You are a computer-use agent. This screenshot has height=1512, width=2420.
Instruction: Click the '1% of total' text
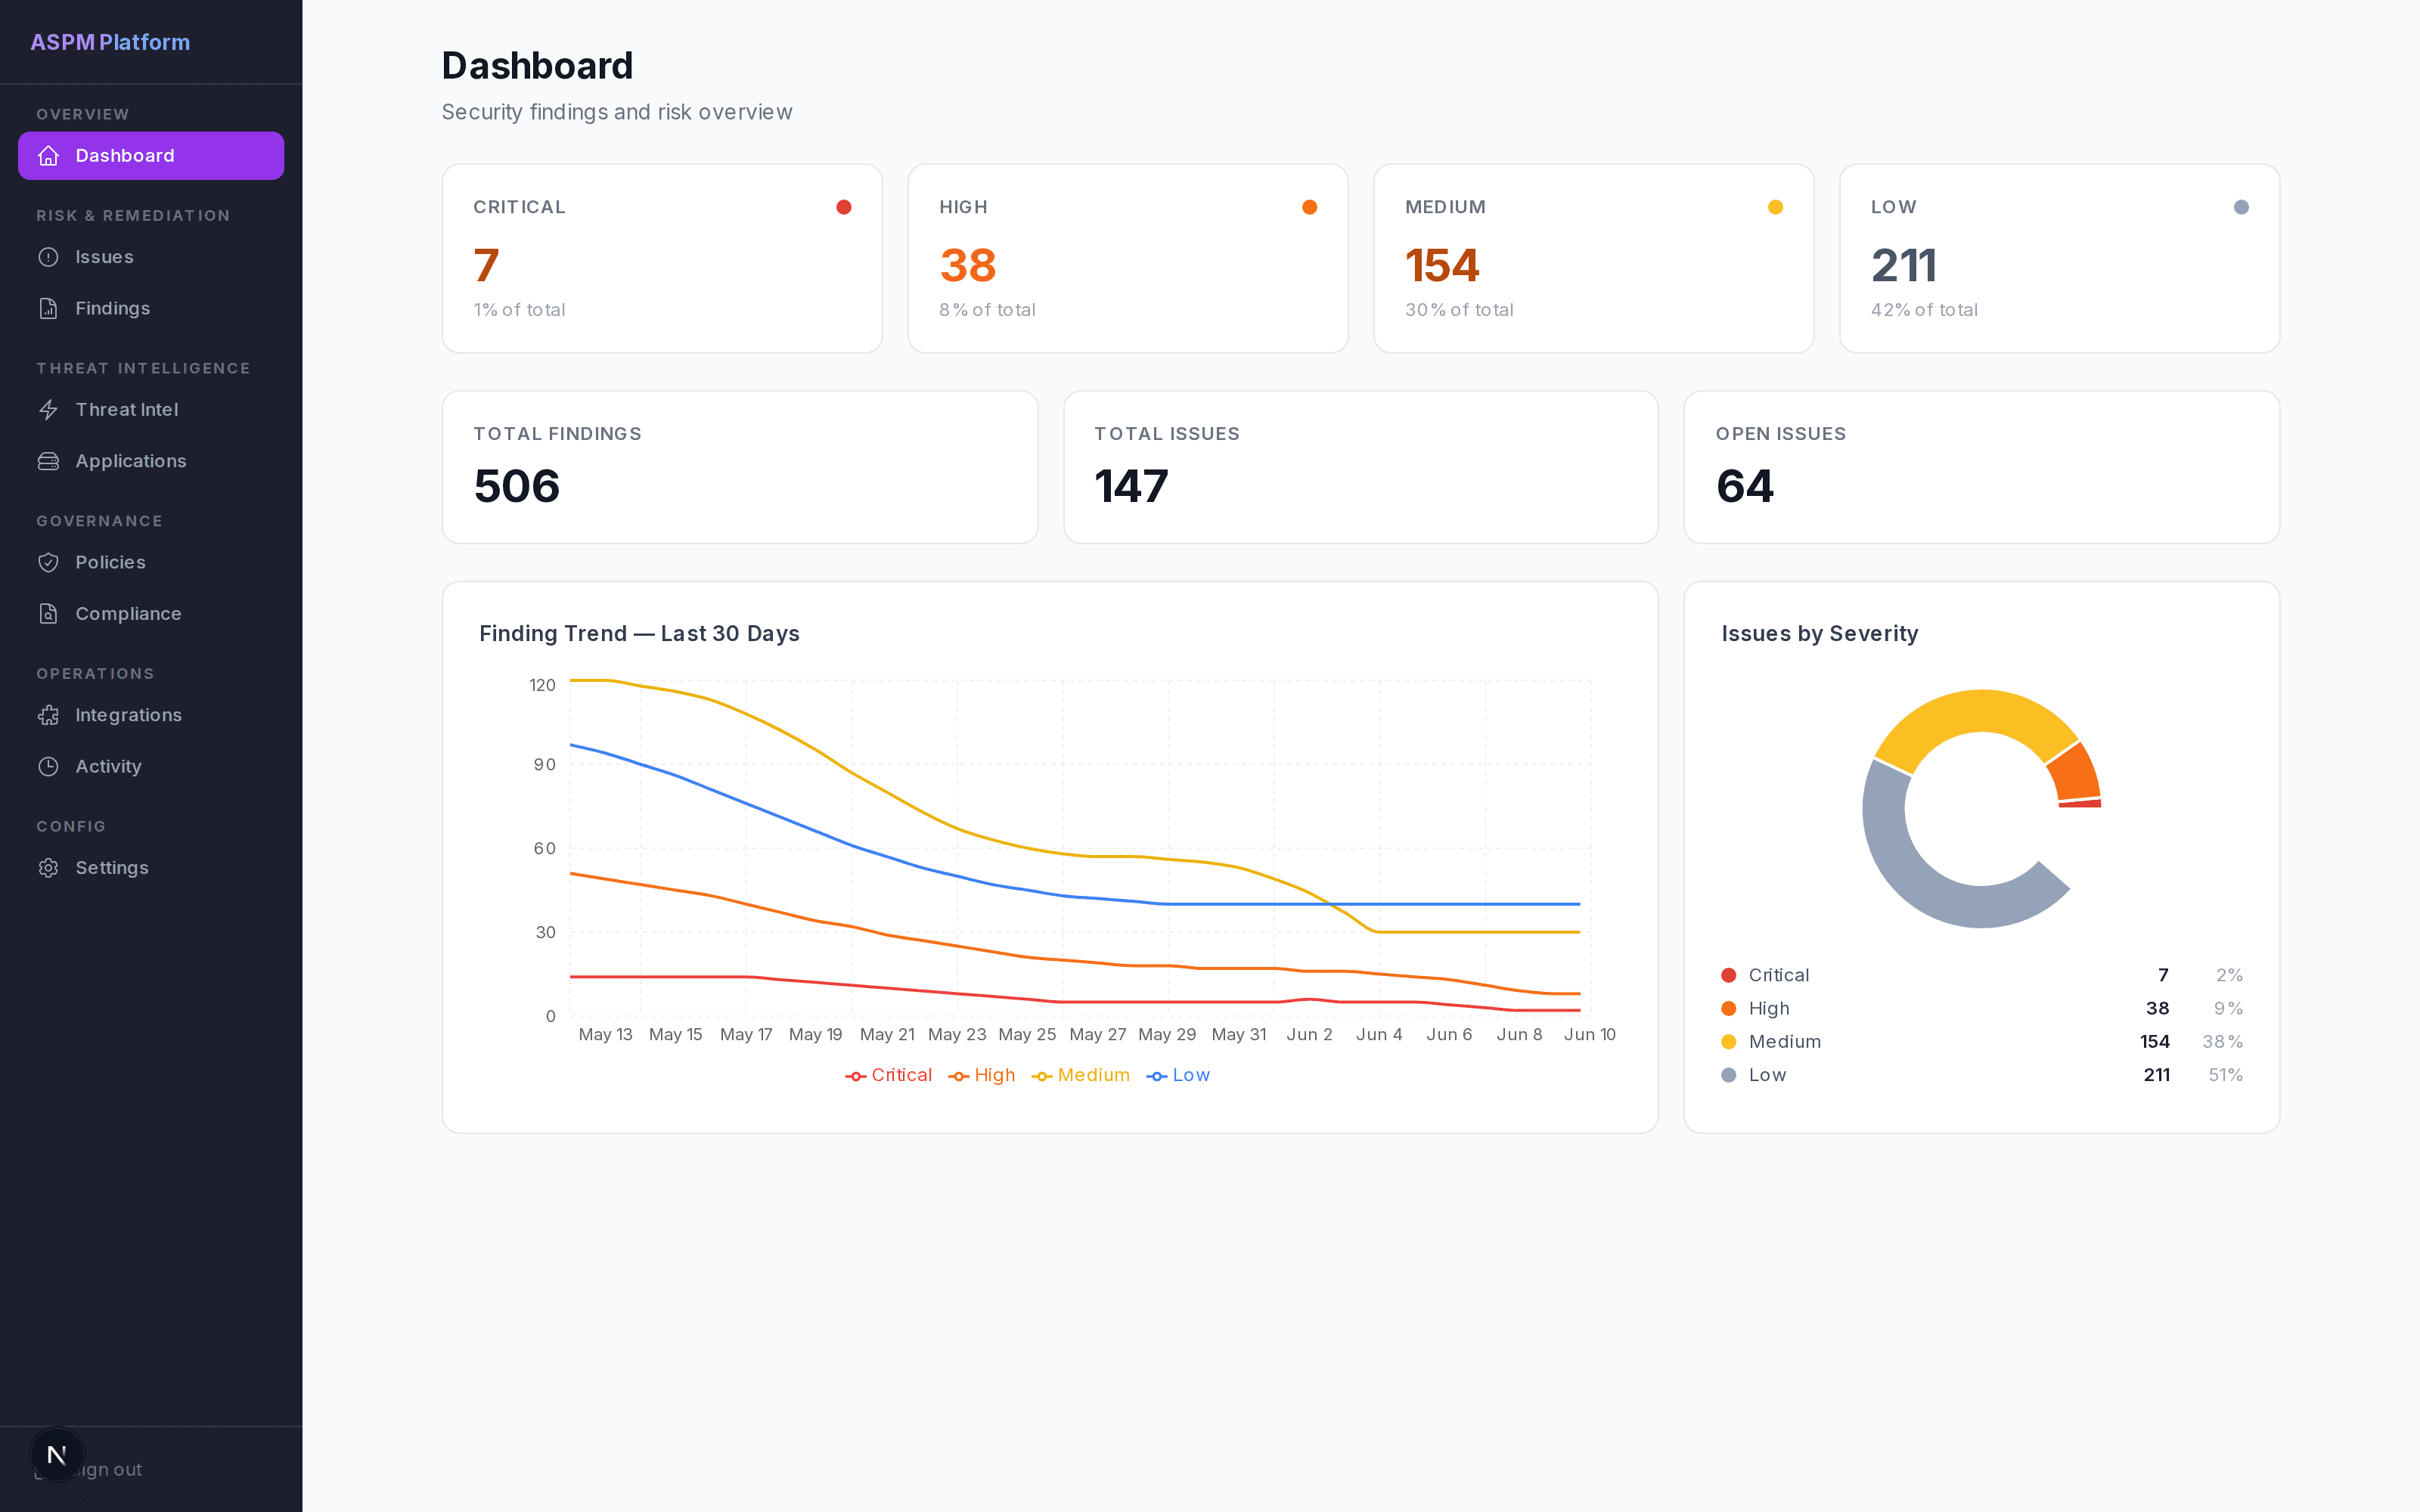(x=519, y=310)
